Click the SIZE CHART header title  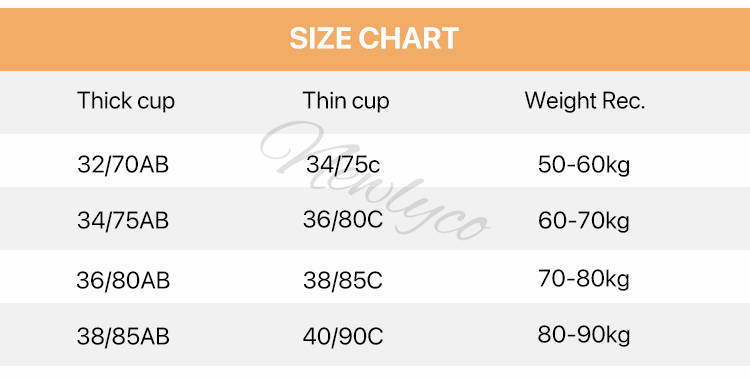[374, 38]
